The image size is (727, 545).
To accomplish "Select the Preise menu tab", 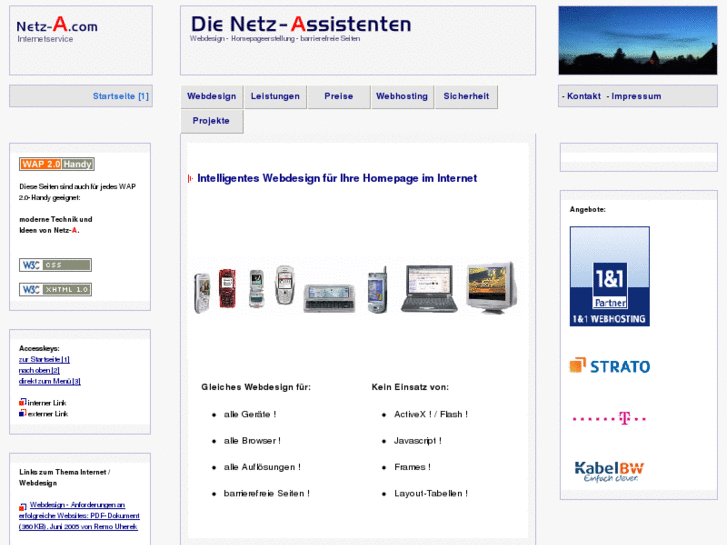I will [x=339, y=96].
